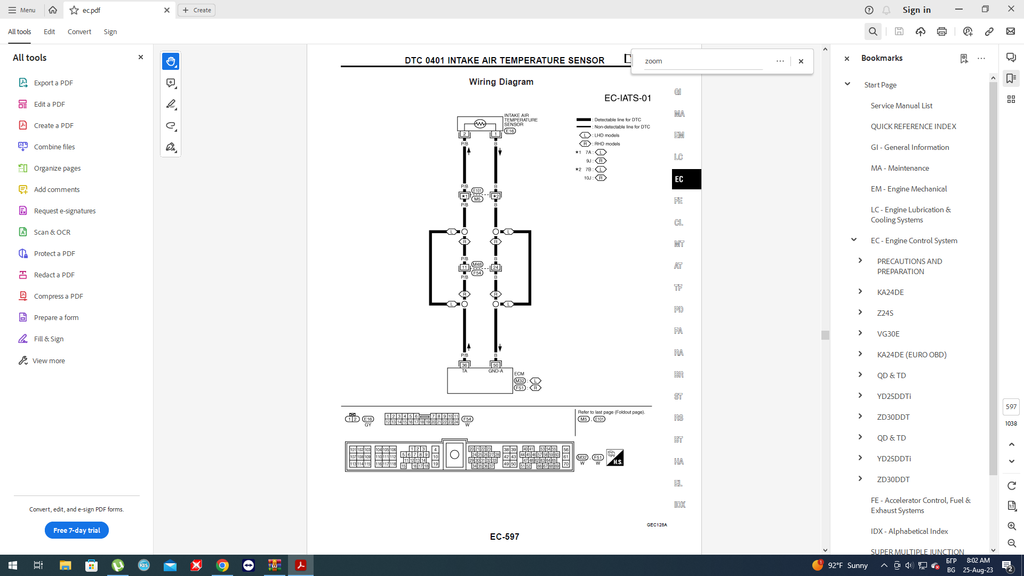Select the freehand draw tool

click(x=170, y=125)
